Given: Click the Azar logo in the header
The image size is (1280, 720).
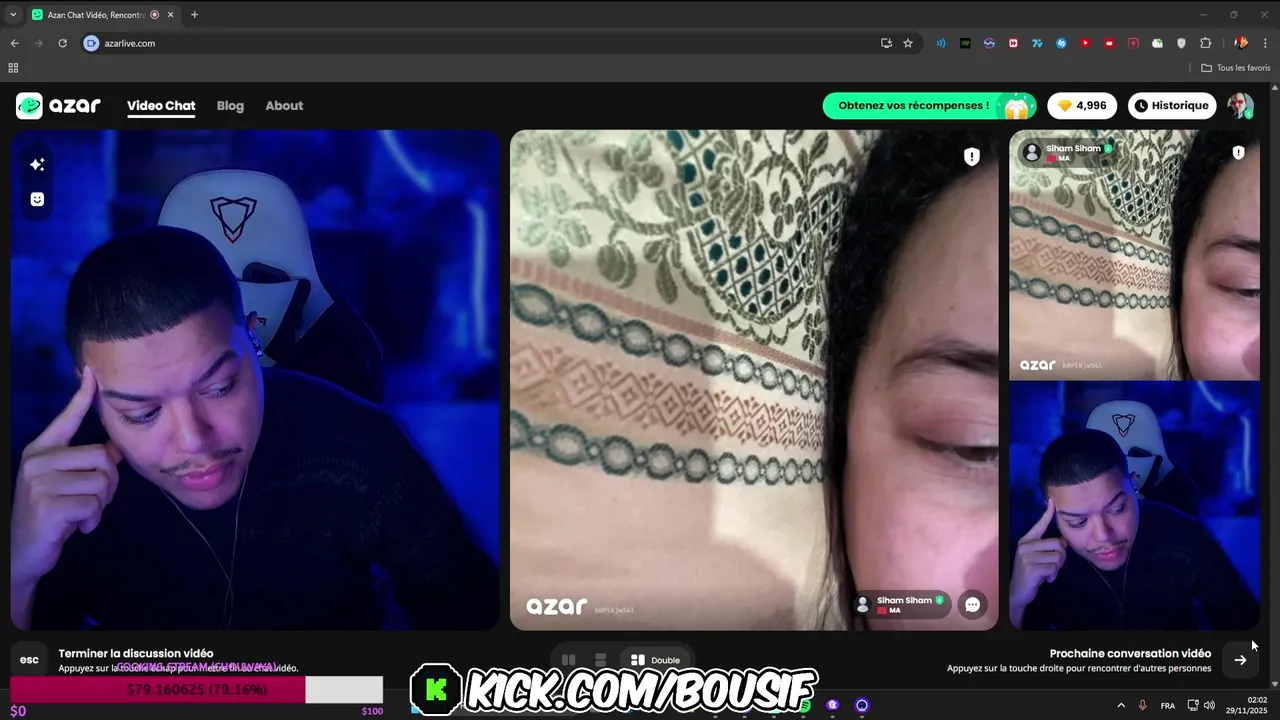Looking at the screenshot, I should (x=58, y=105).
